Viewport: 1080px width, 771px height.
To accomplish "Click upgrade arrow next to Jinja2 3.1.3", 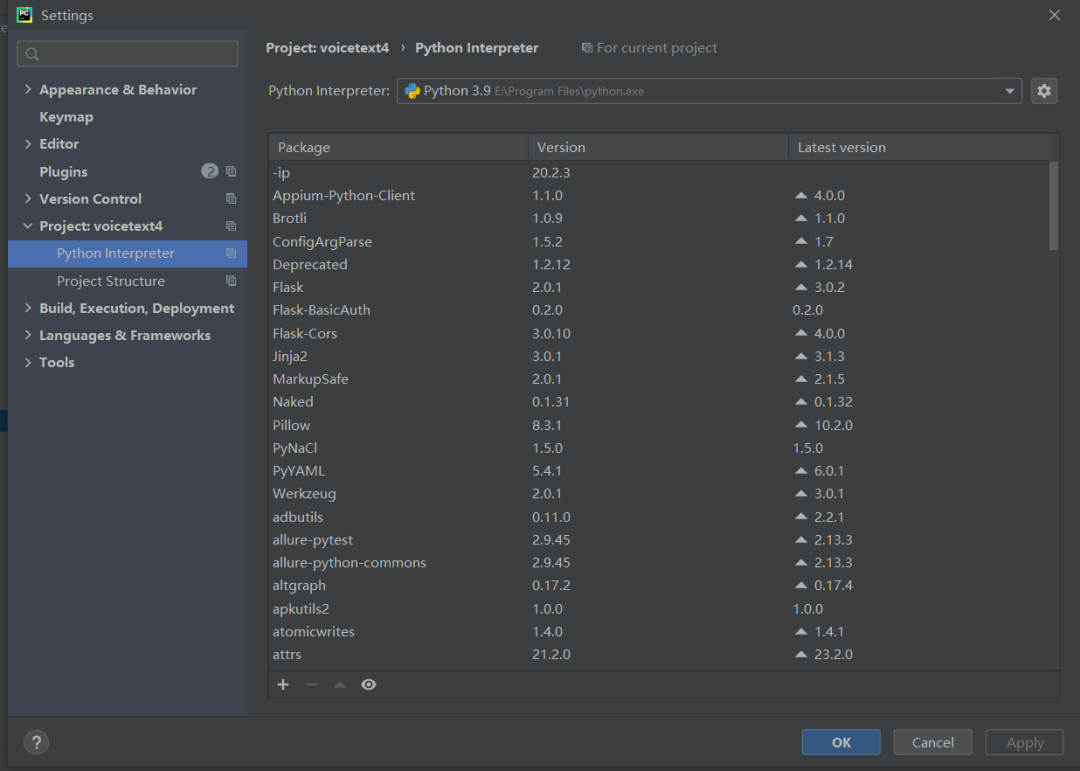I will pos(800,356).
